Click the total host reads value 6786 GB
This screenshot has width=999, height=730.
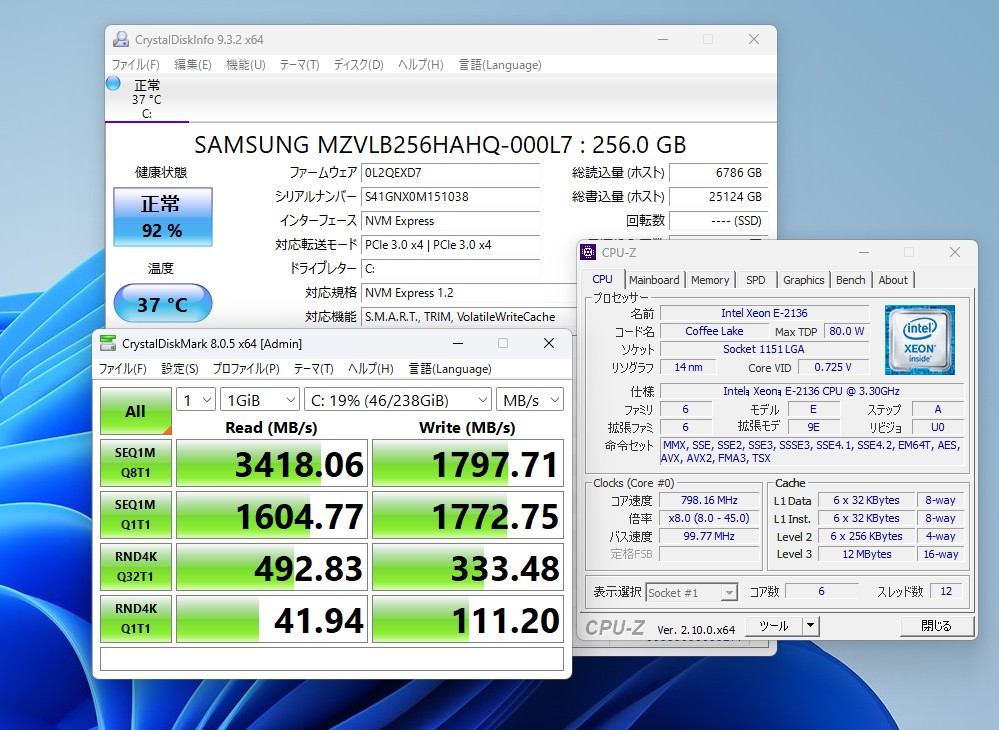(x=718, y=173)
